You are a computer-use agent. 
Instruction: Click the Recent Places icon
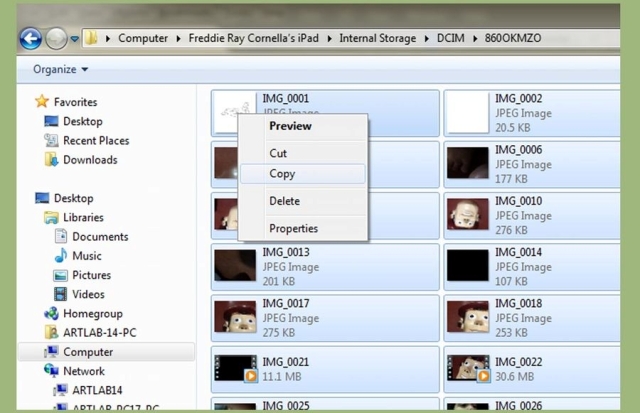[x=51, y=140]
